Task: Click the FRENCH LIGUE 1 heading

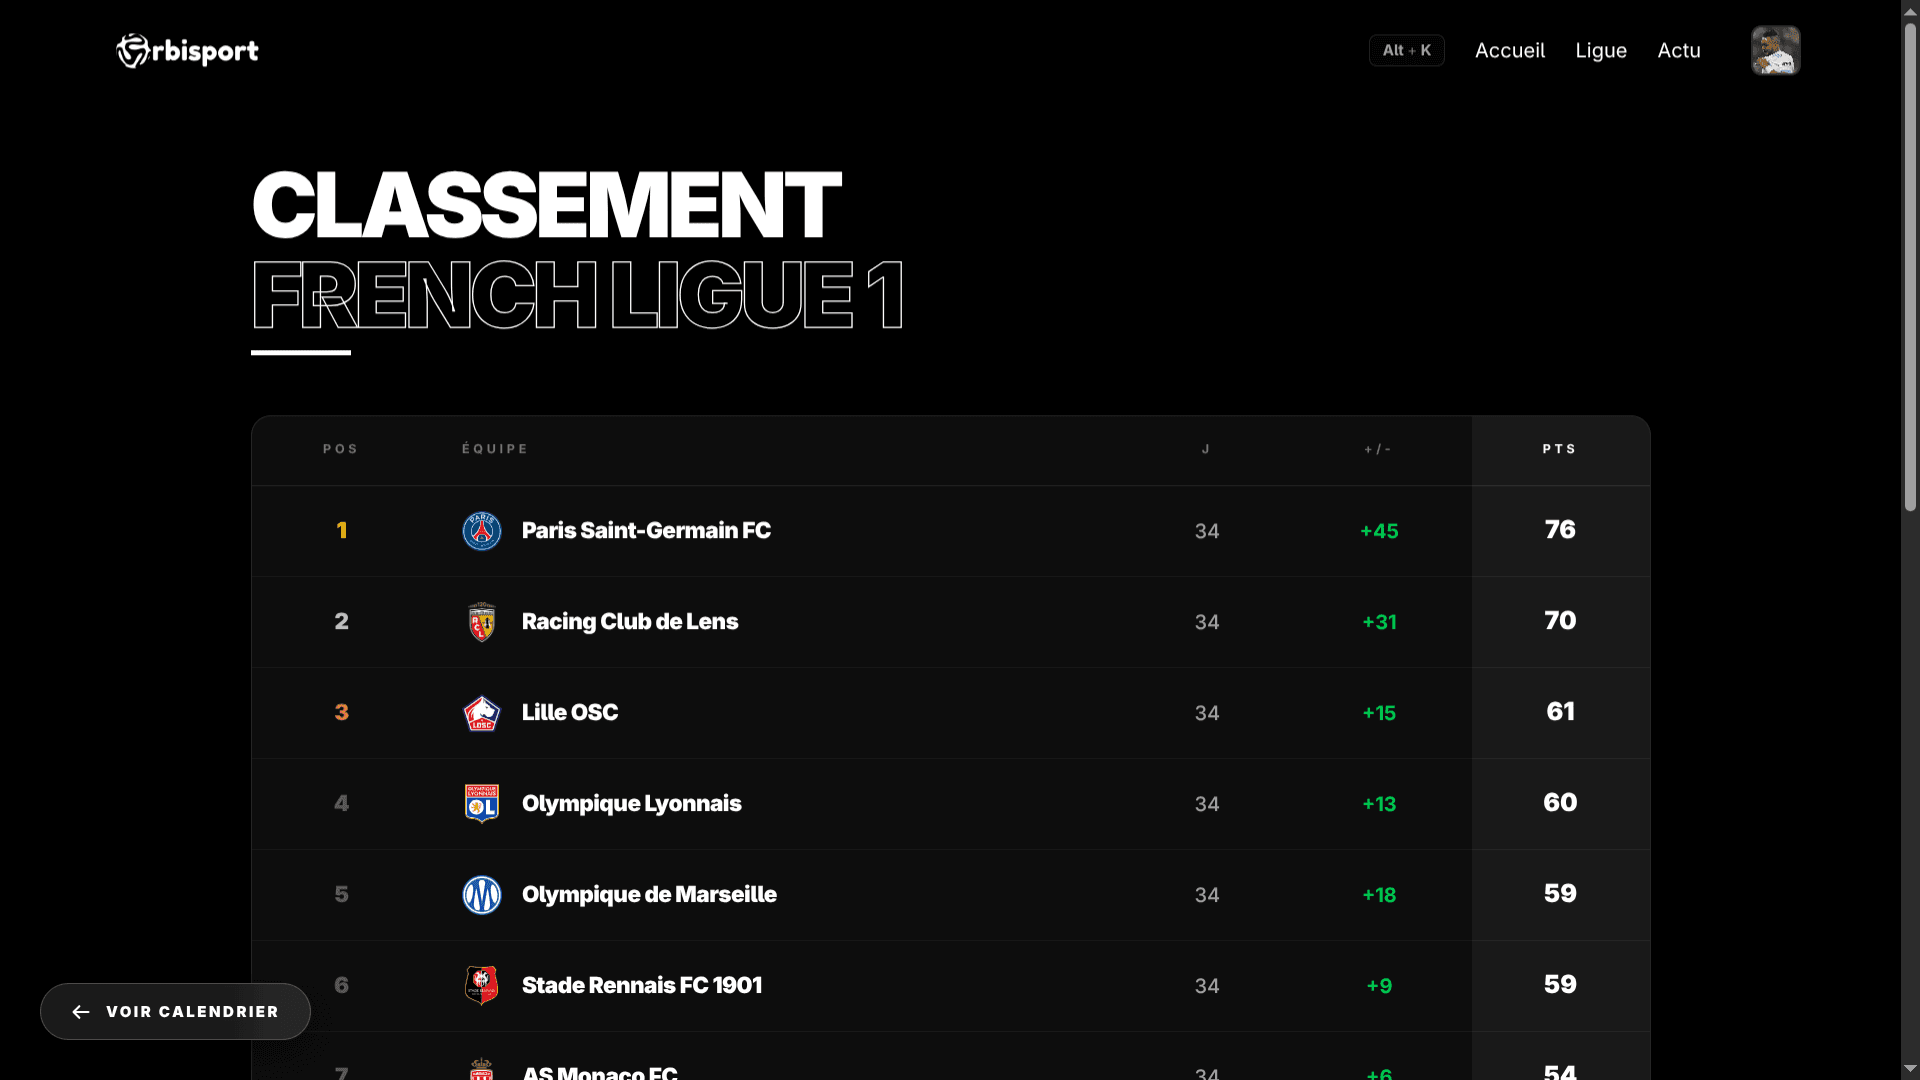Action: [578, 295]
